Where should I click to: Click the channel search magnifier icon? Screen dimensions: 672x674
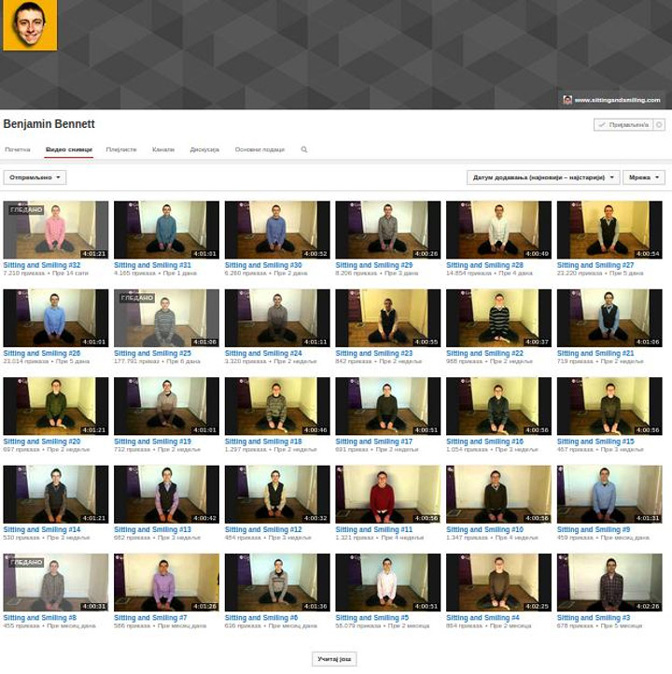[304, 150]
